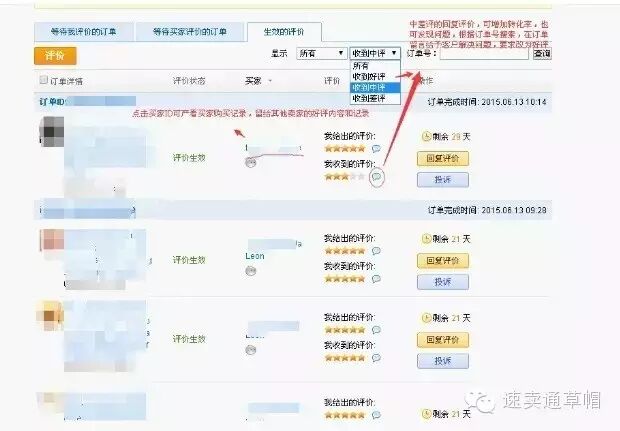Click 回复评价 in Leon's 09:28 order
620x431 pixels.
[x=443, y=261]
